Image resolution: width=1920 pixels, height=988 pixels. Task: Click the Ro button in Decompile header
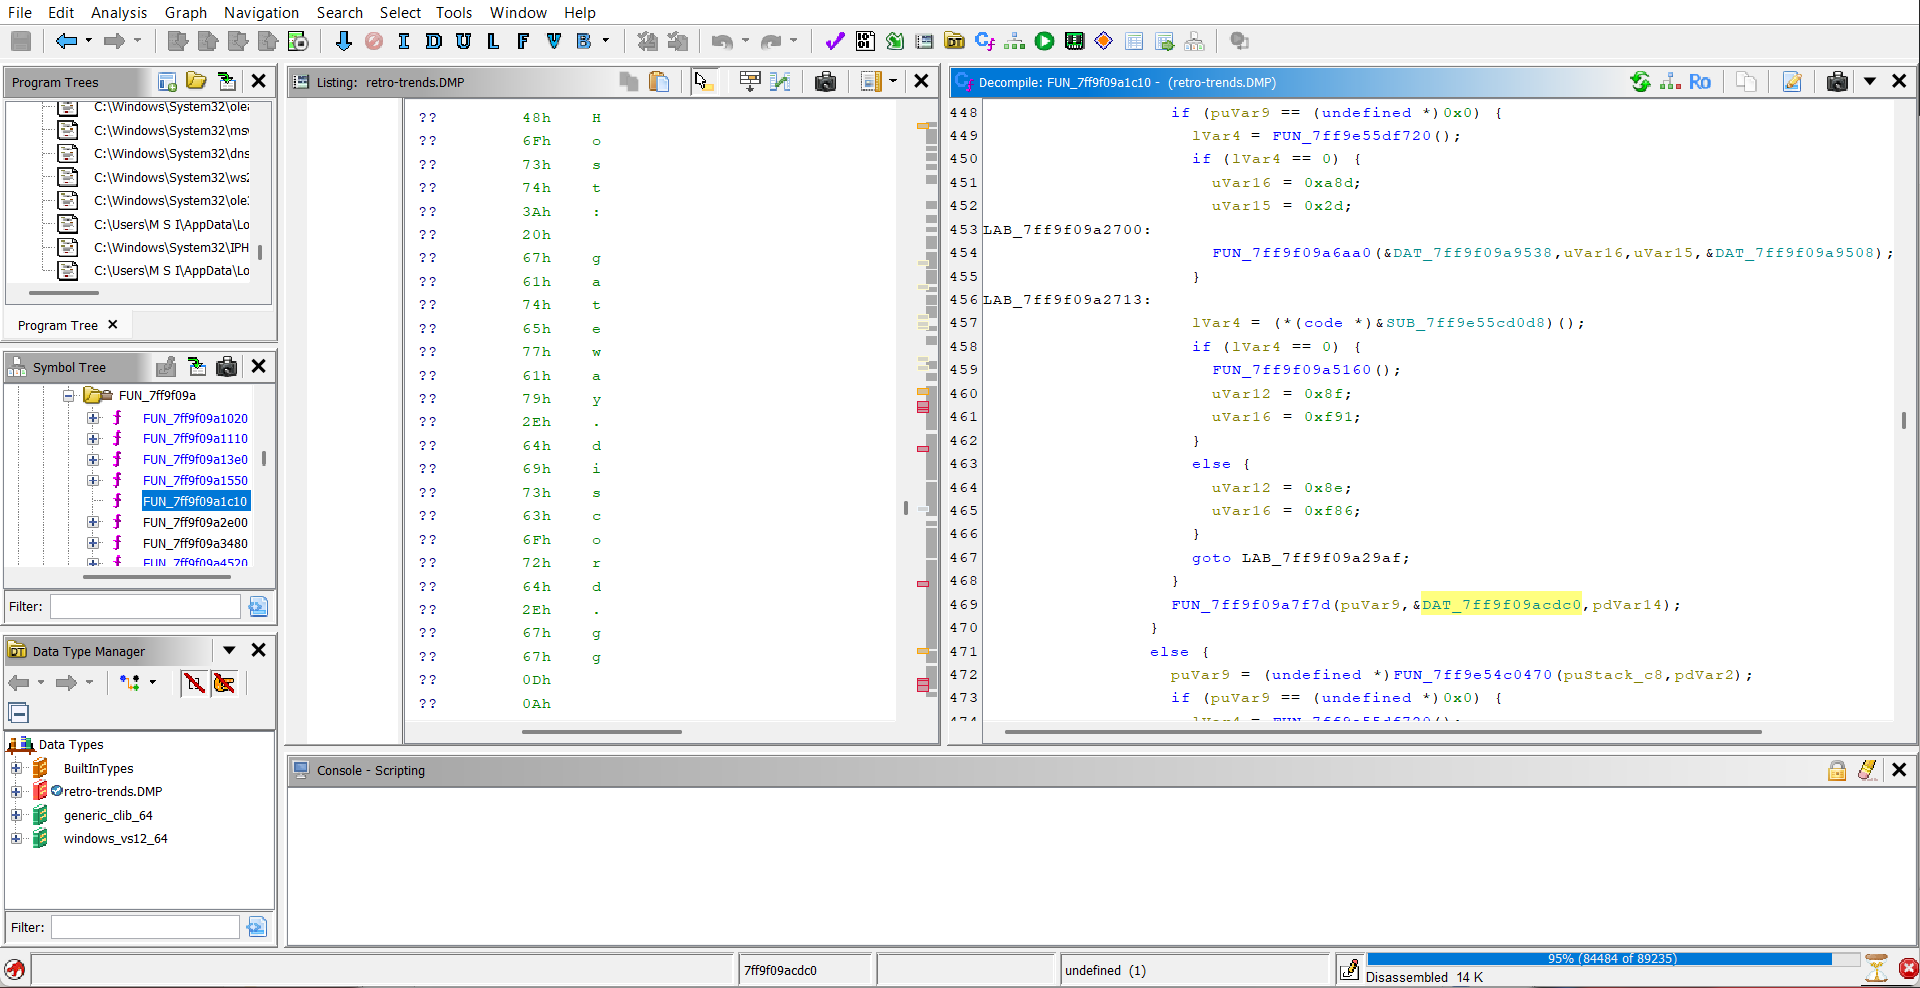coord(1700,82)
